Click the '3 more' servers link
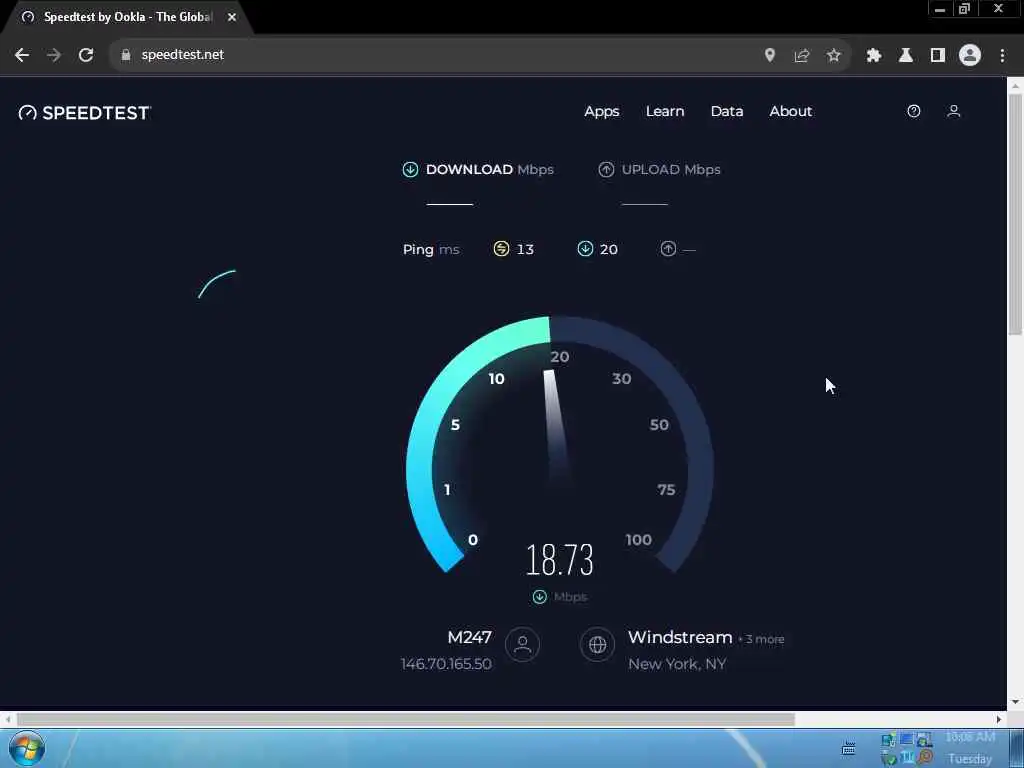This screenshot has width=1024, height=768. click(x=765, y=639)
